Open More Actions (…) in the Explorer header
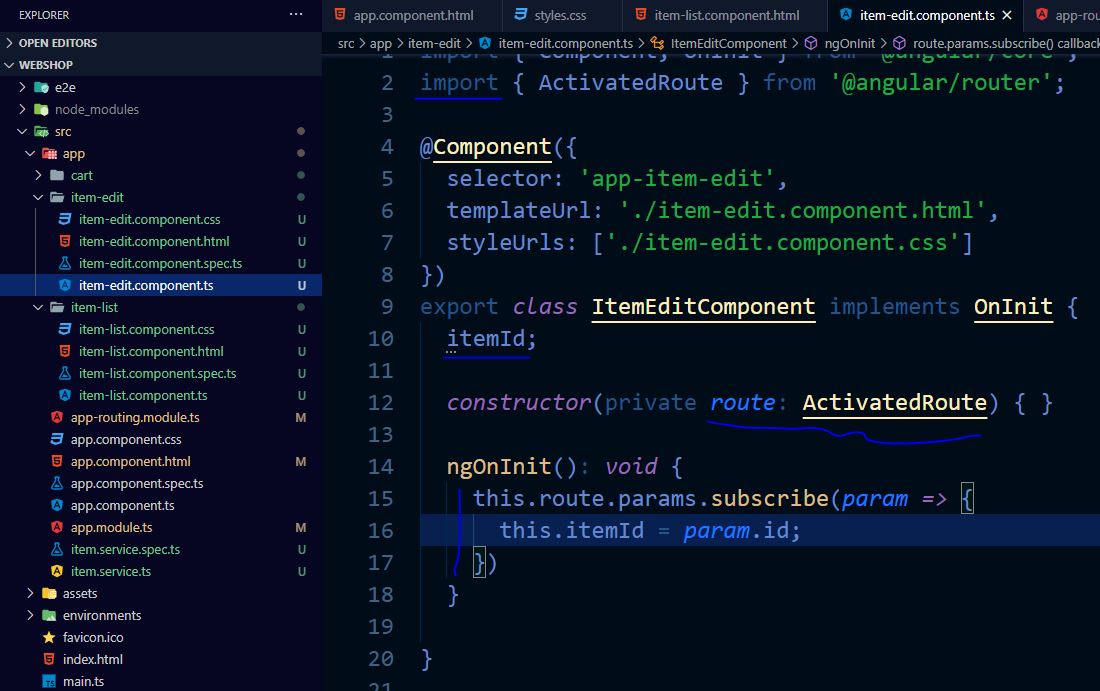 click(295, 14)
